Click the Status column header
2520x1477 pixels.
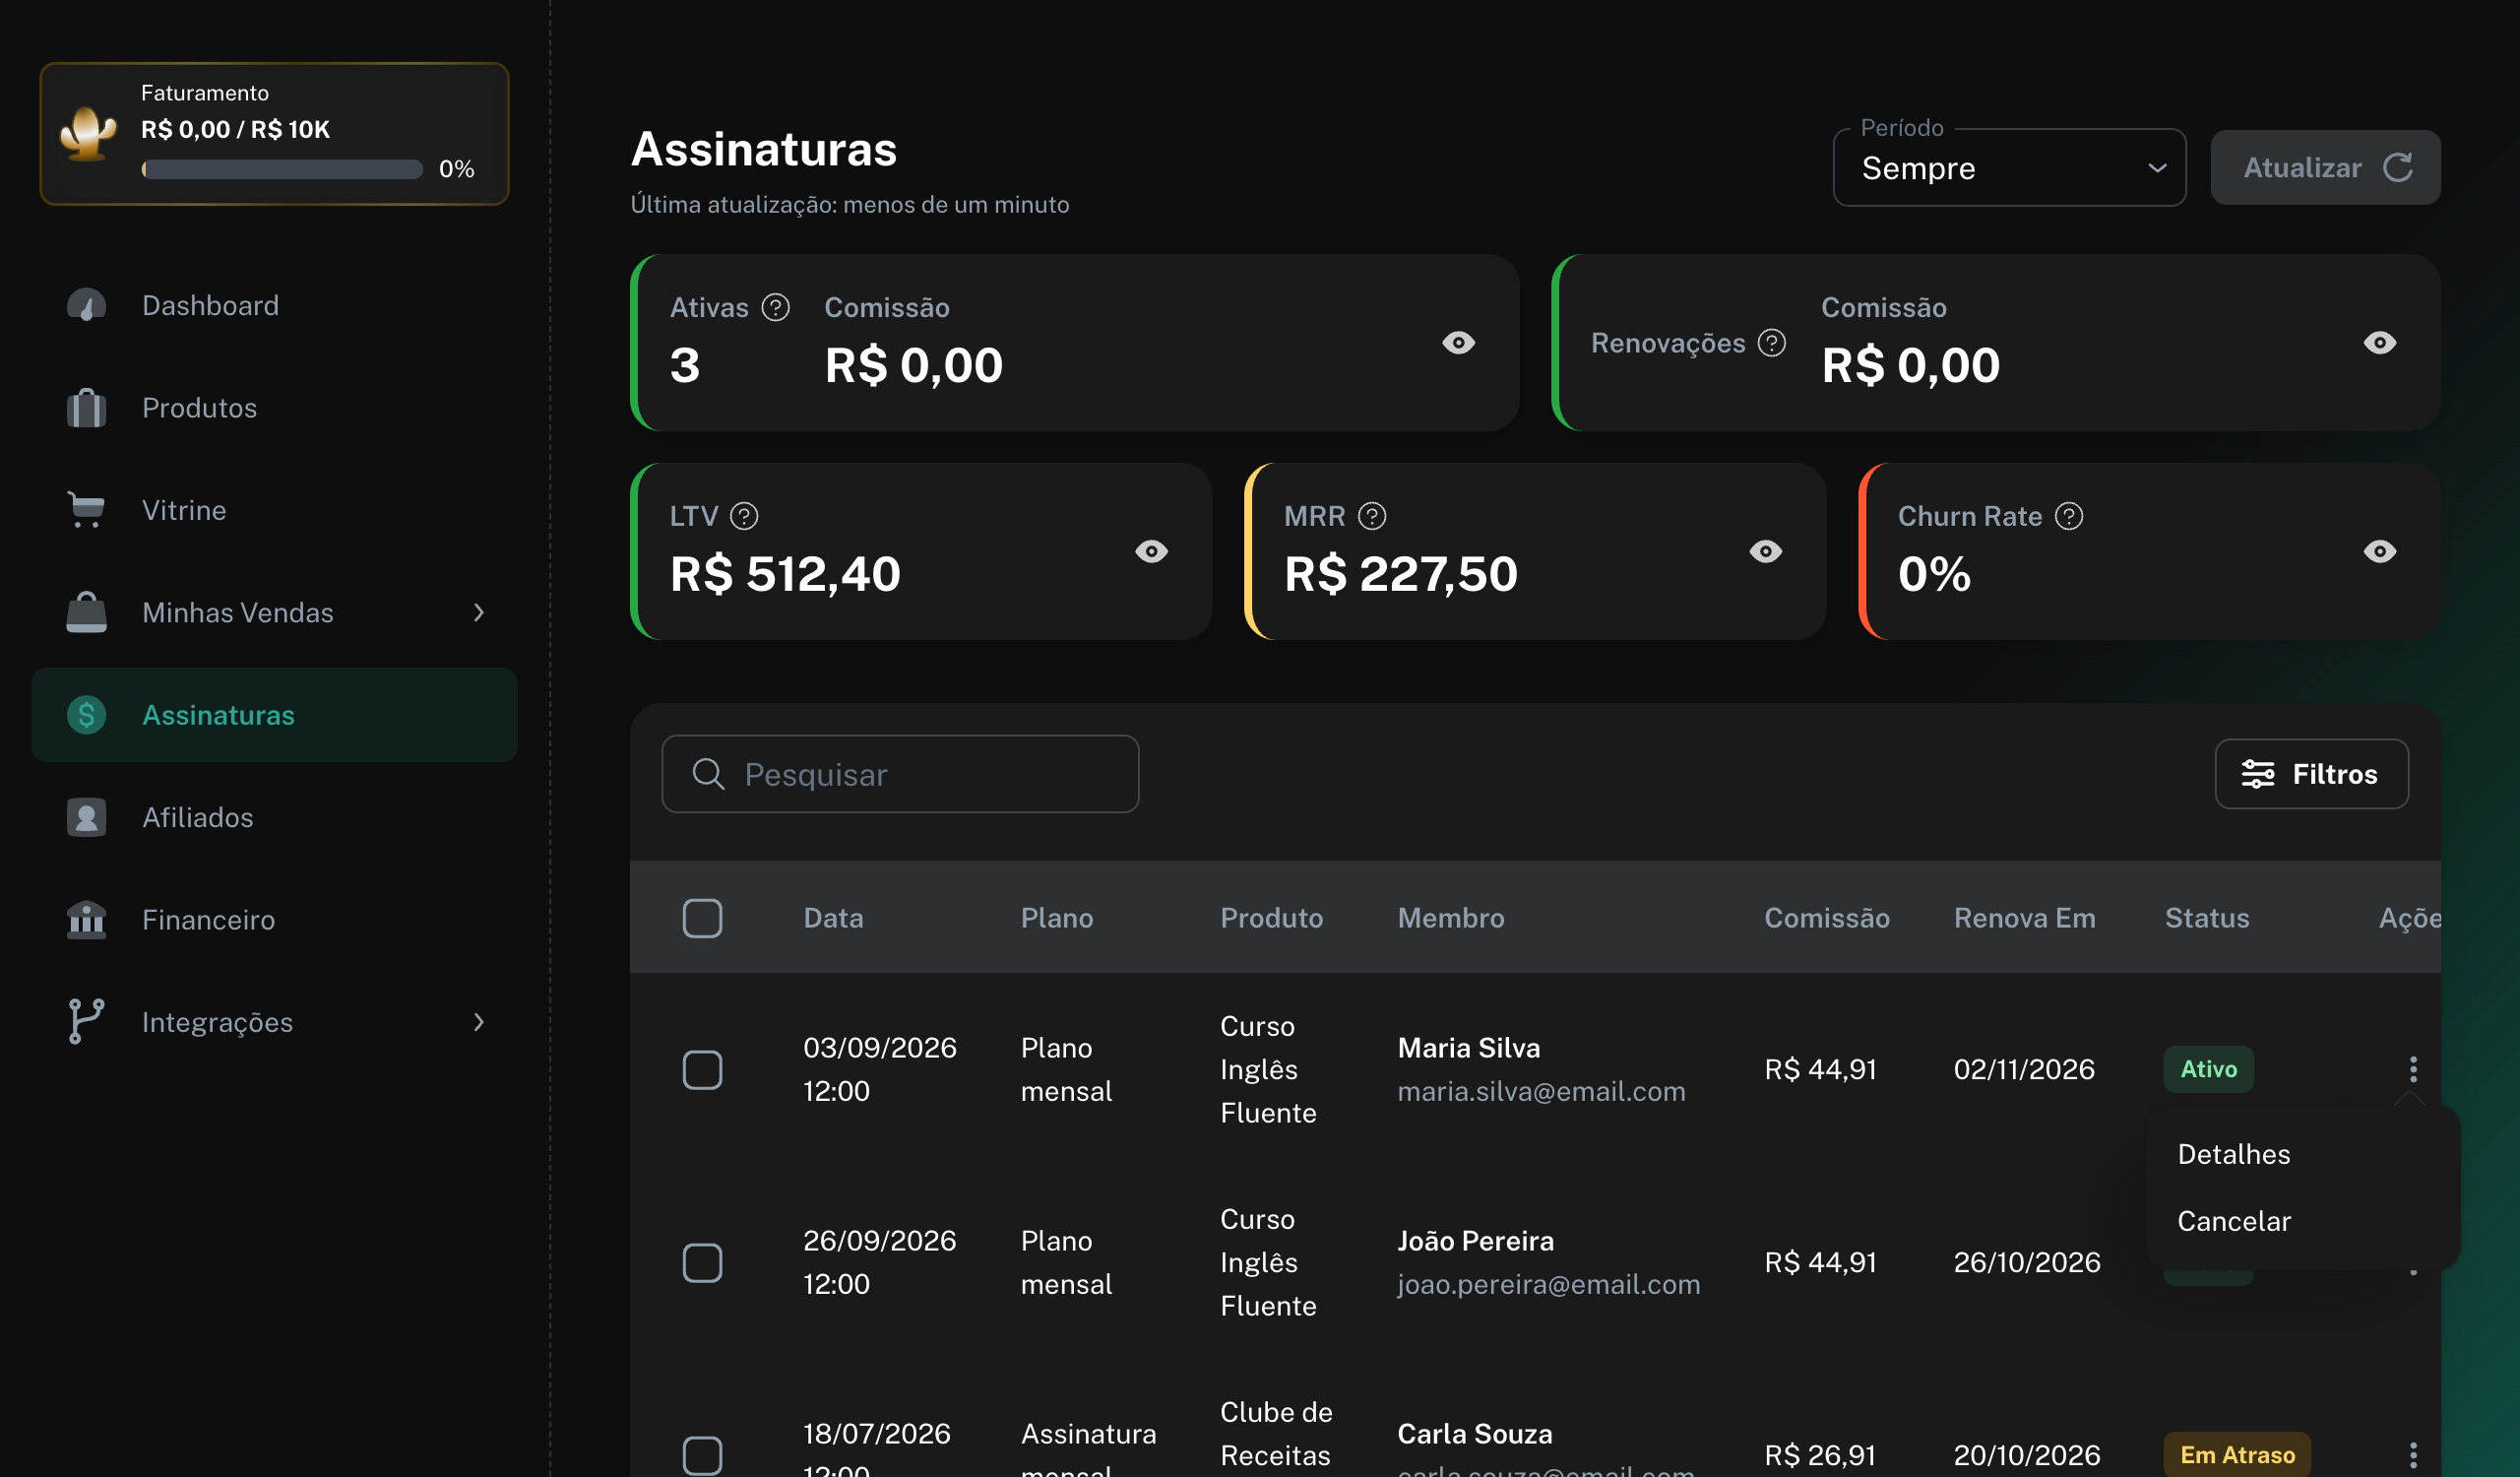pos(2207,918)
